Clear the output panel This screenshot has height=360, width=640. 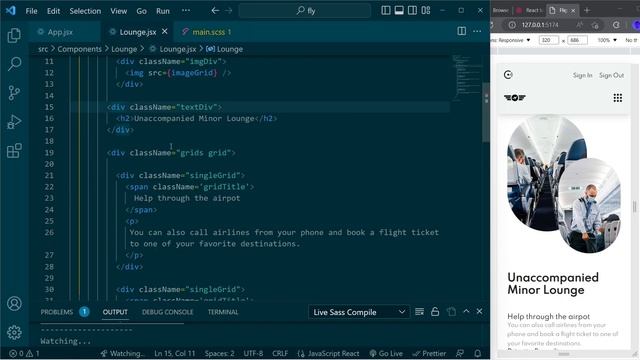coord(419,312)
